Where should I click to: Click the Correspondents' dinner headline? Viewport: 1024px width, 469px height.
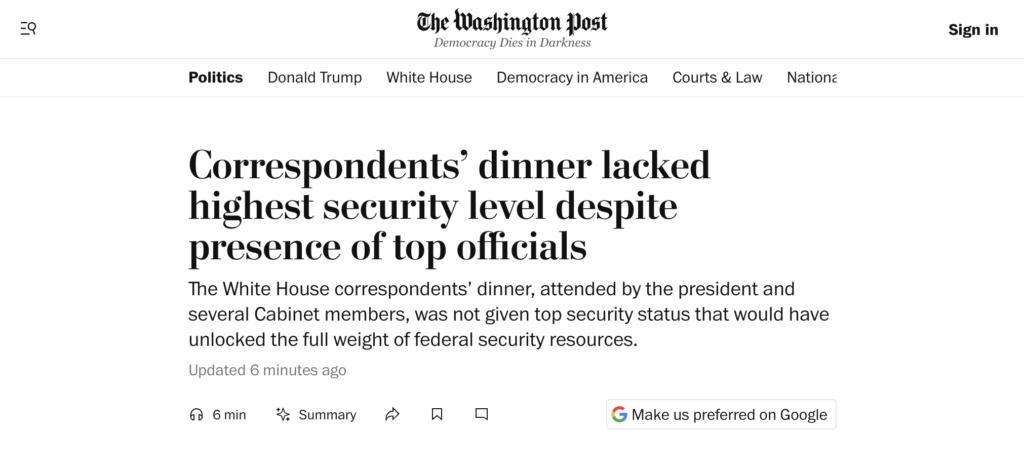pos(449,205)
